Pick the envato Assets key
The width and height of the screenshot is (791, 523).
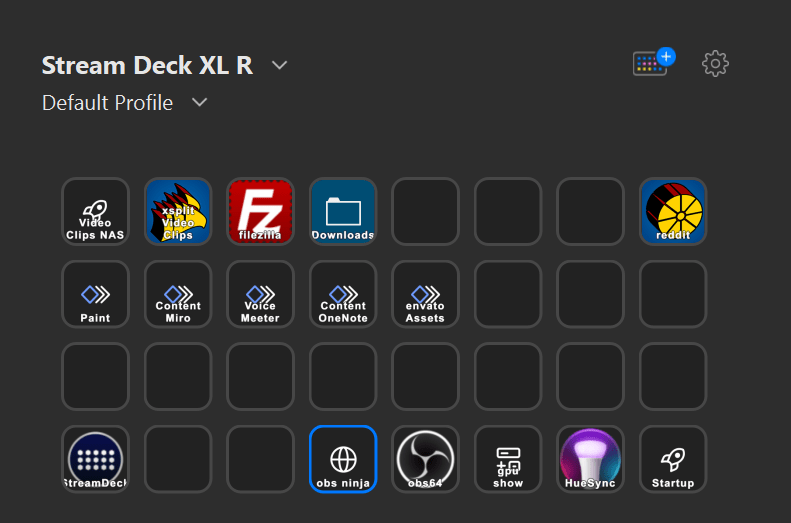click(425, 294)
